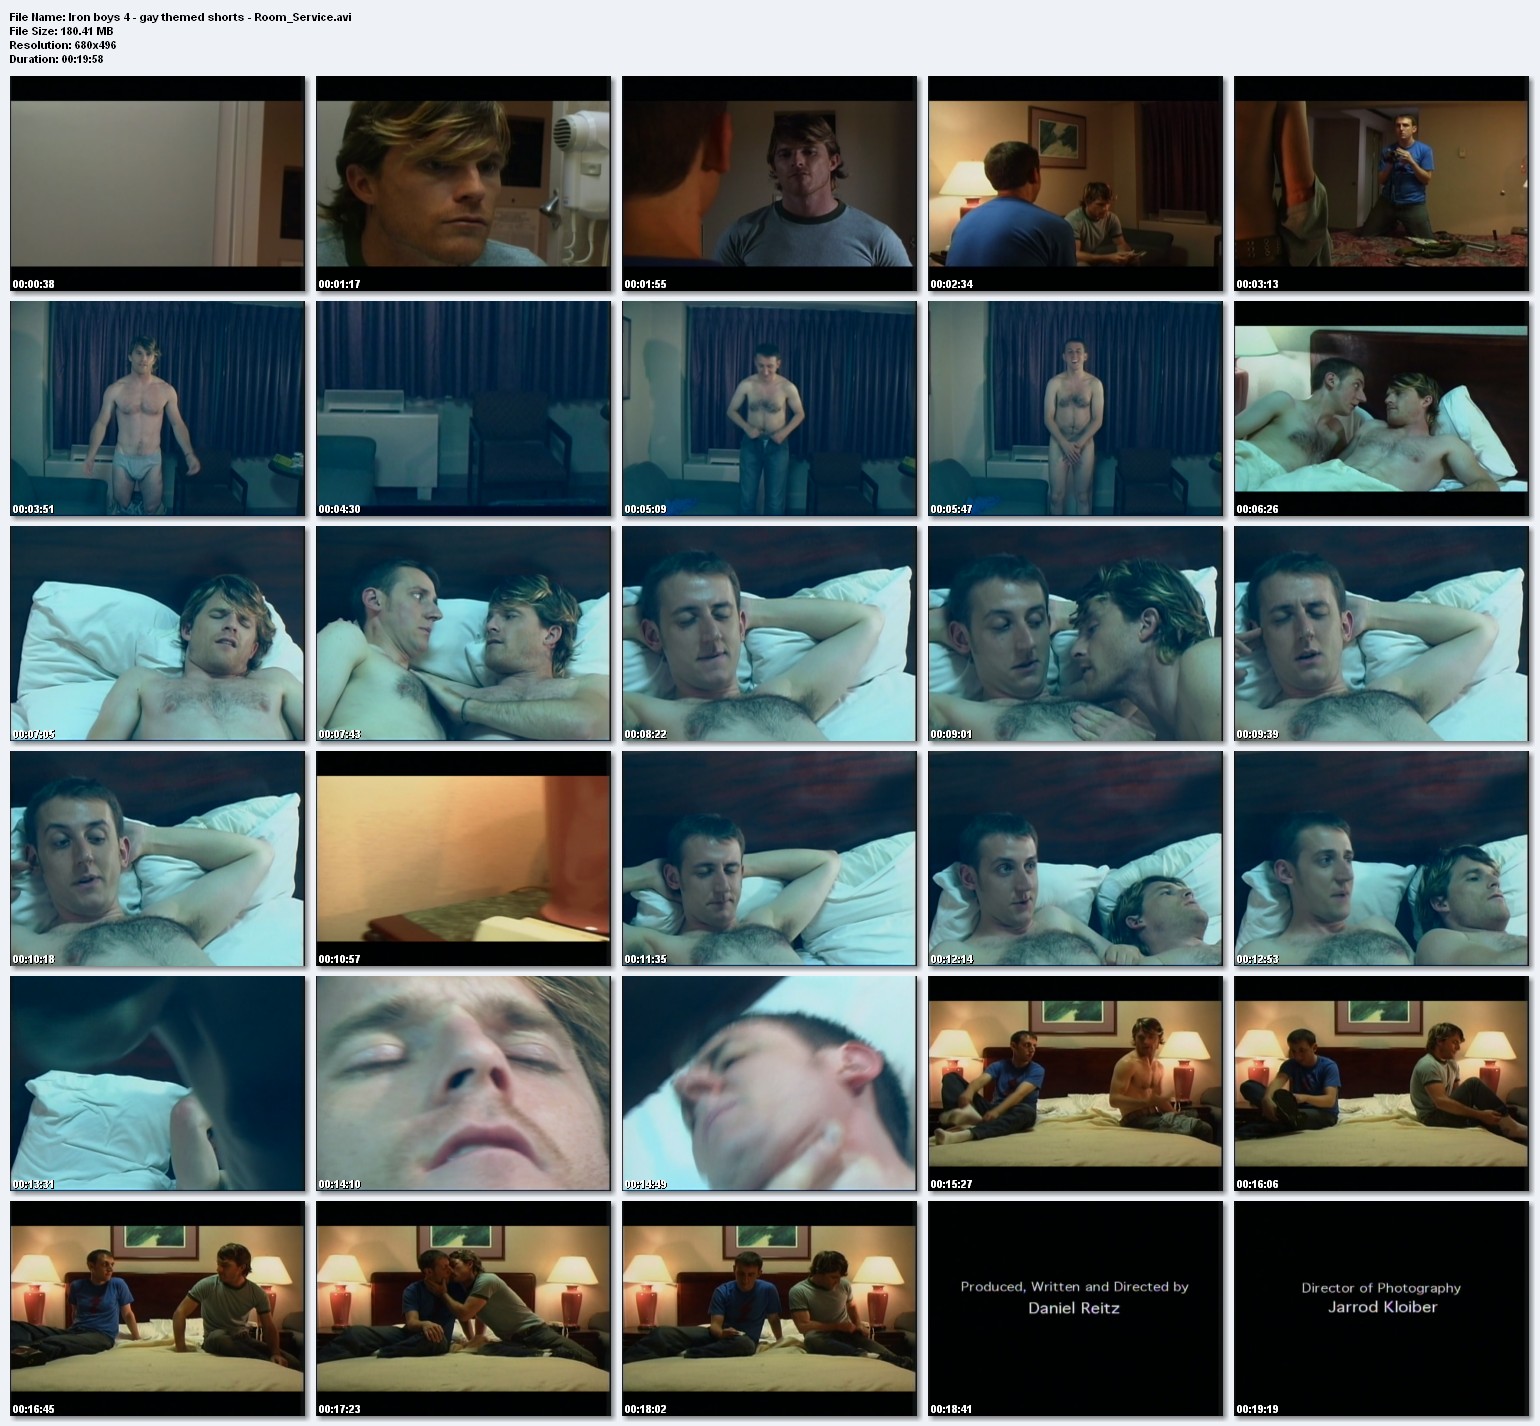
Task: Open the thumbnail at 00:02:34
Action: [1075, 183]
